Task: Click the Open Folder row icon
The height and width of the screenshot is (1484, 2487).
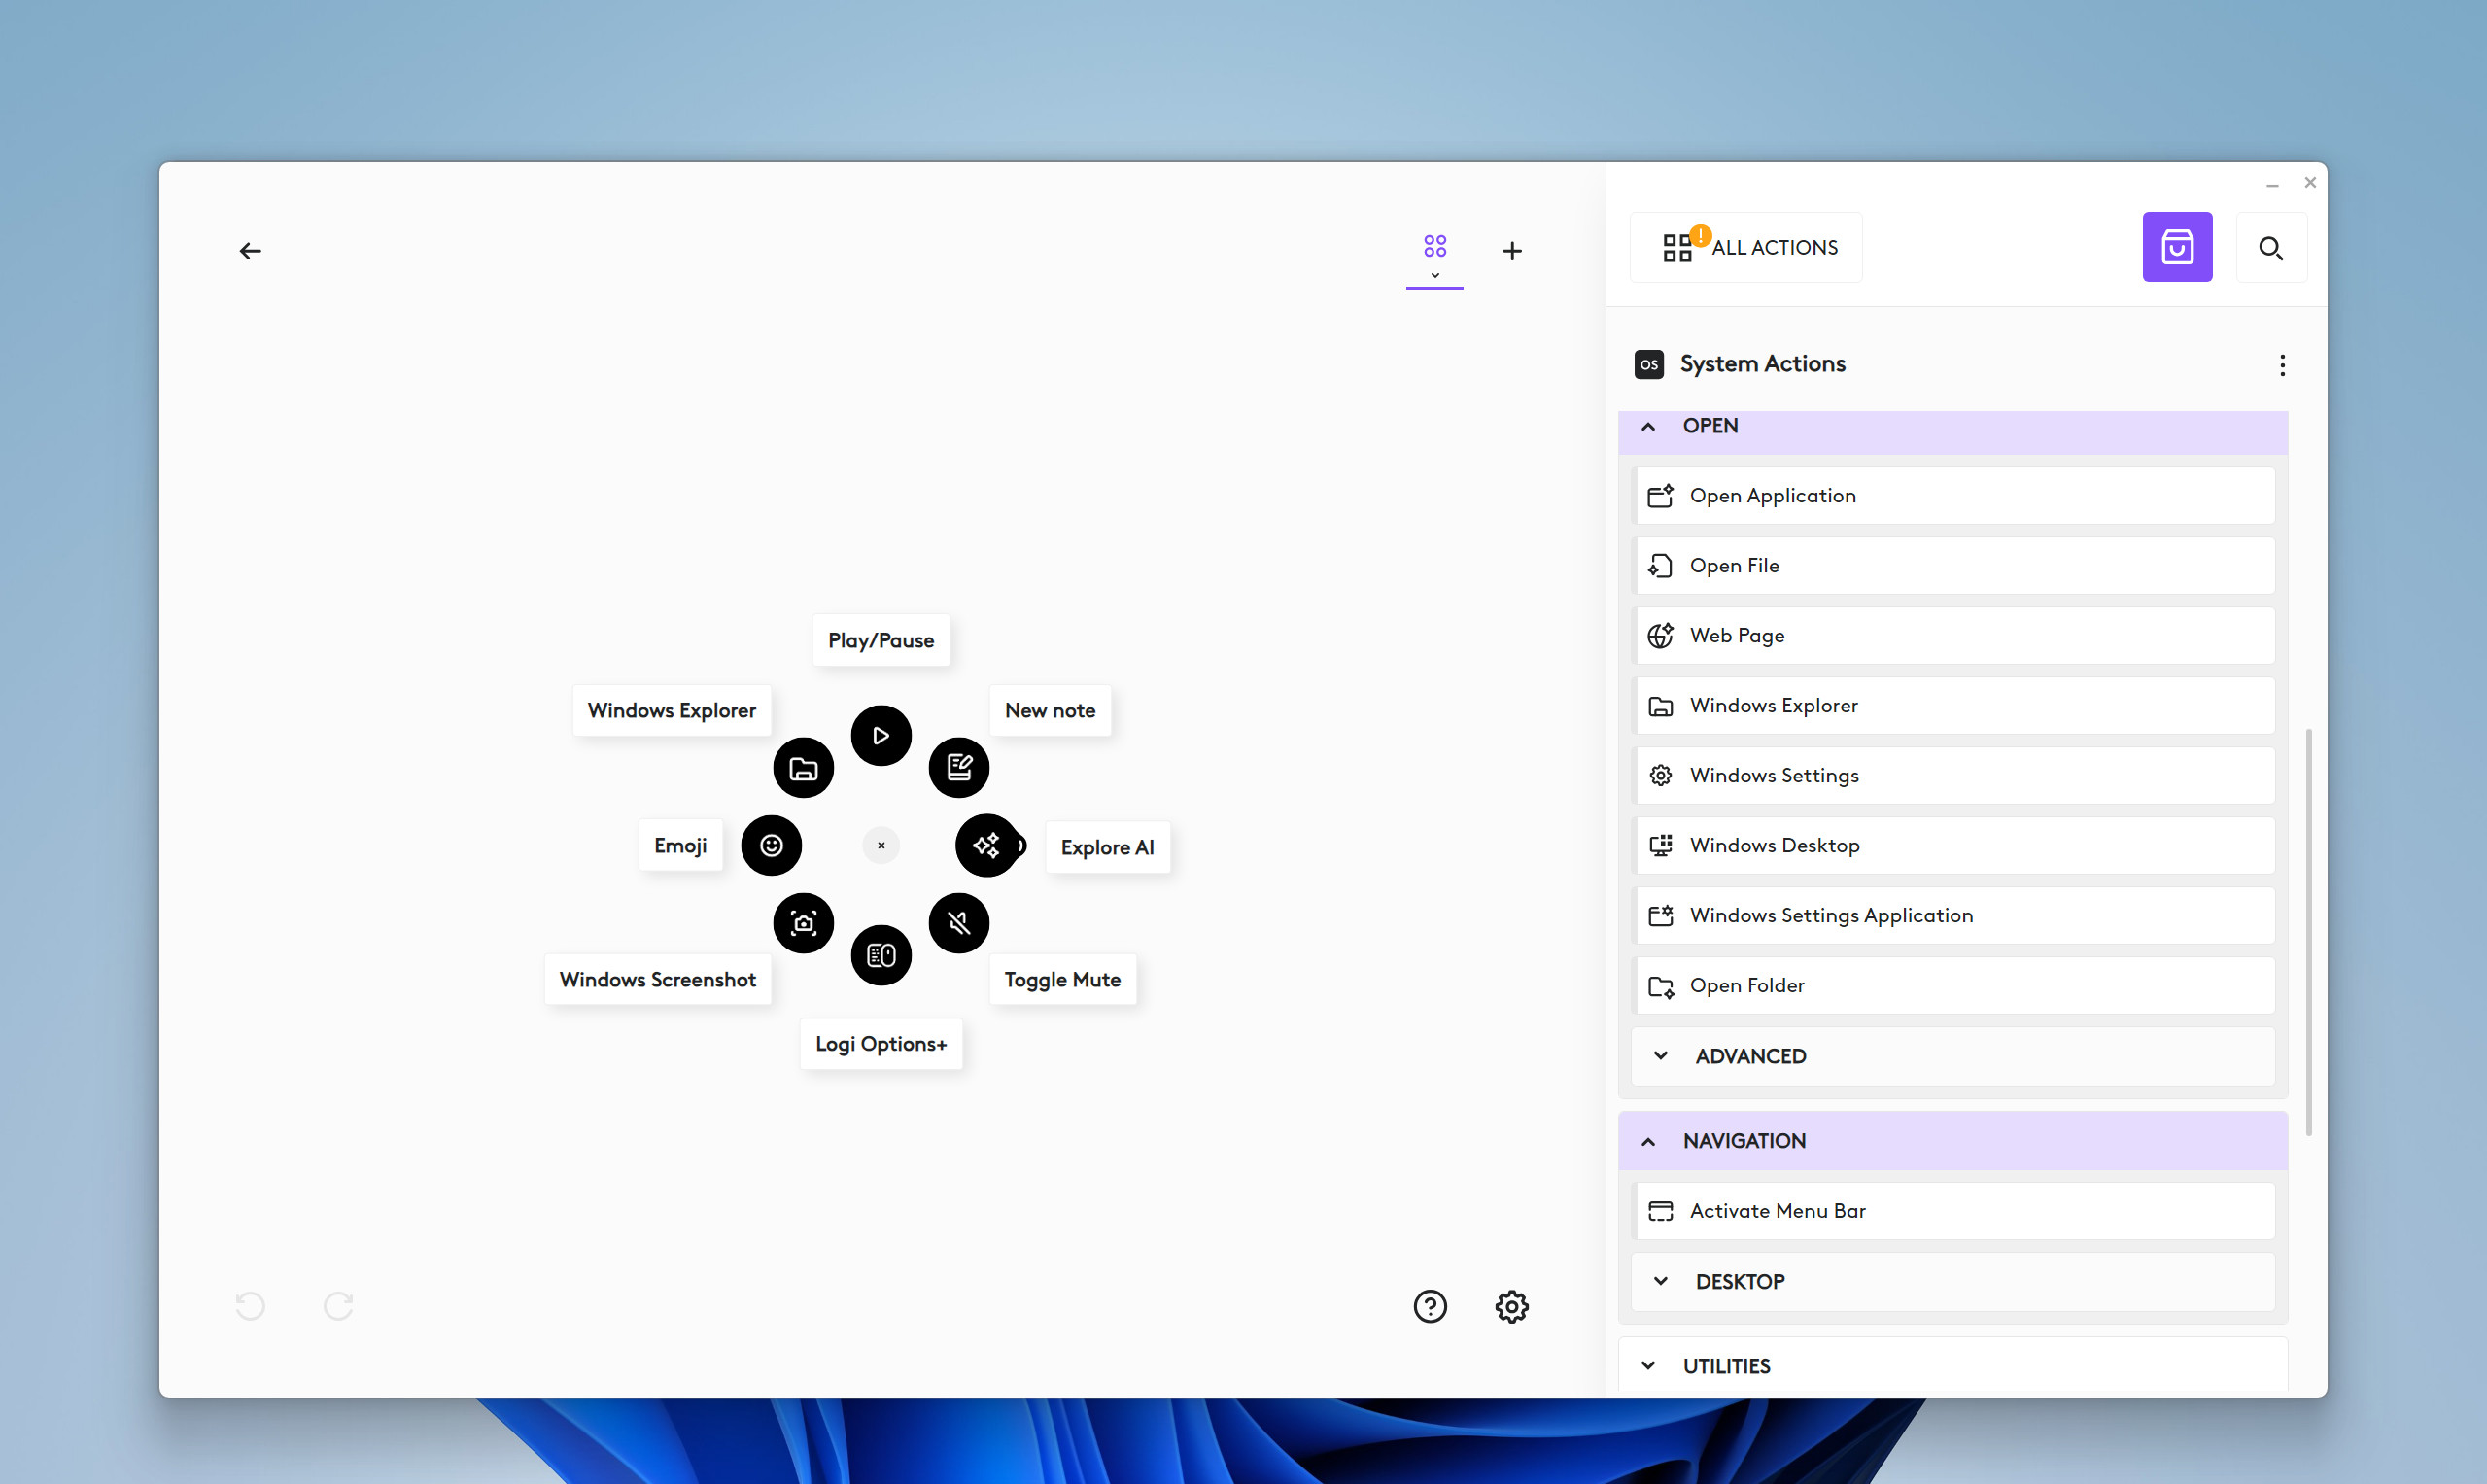Action: (x=1660, y=986)
